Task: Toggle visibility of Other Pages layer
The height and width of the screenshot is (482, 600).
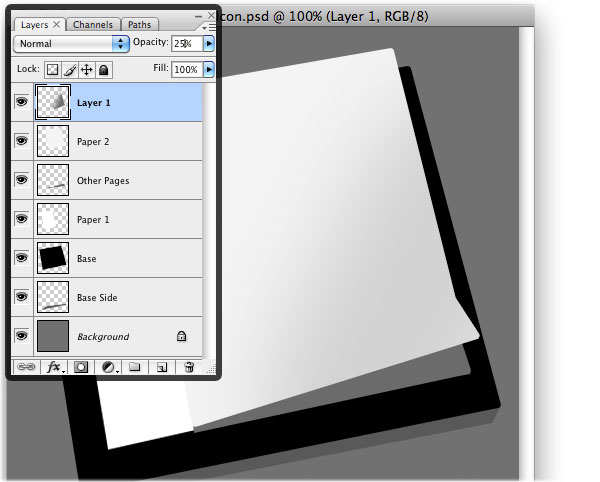Action: [22, 180]
